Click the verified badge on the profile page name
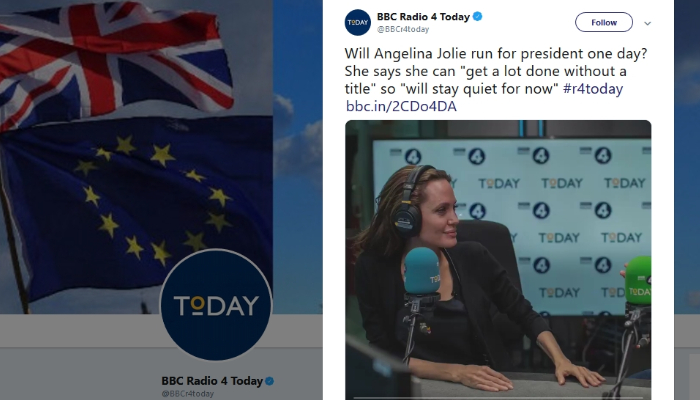Image resolution: width=700 pixels, height=400 pixels. [270, 381]
